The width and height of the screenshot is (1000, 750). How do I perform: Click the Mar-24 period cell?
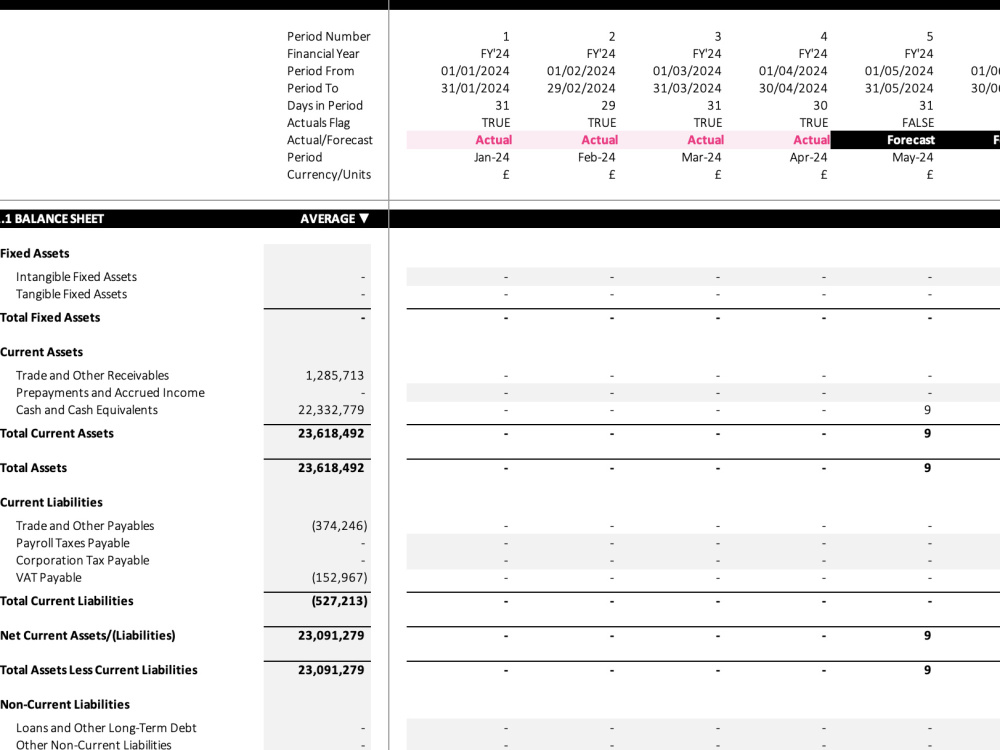coord(702,158)
